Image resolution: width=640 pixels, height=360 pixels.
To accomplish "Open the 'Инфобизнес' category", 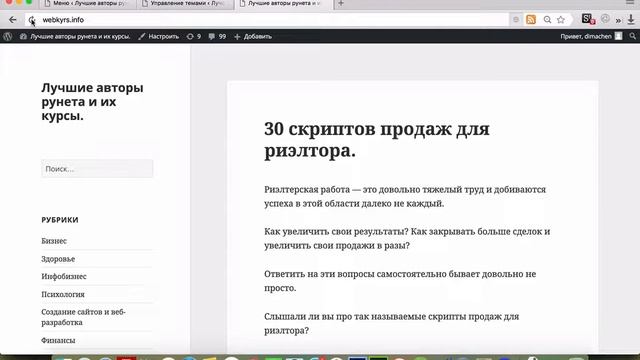I will point(64,276).
